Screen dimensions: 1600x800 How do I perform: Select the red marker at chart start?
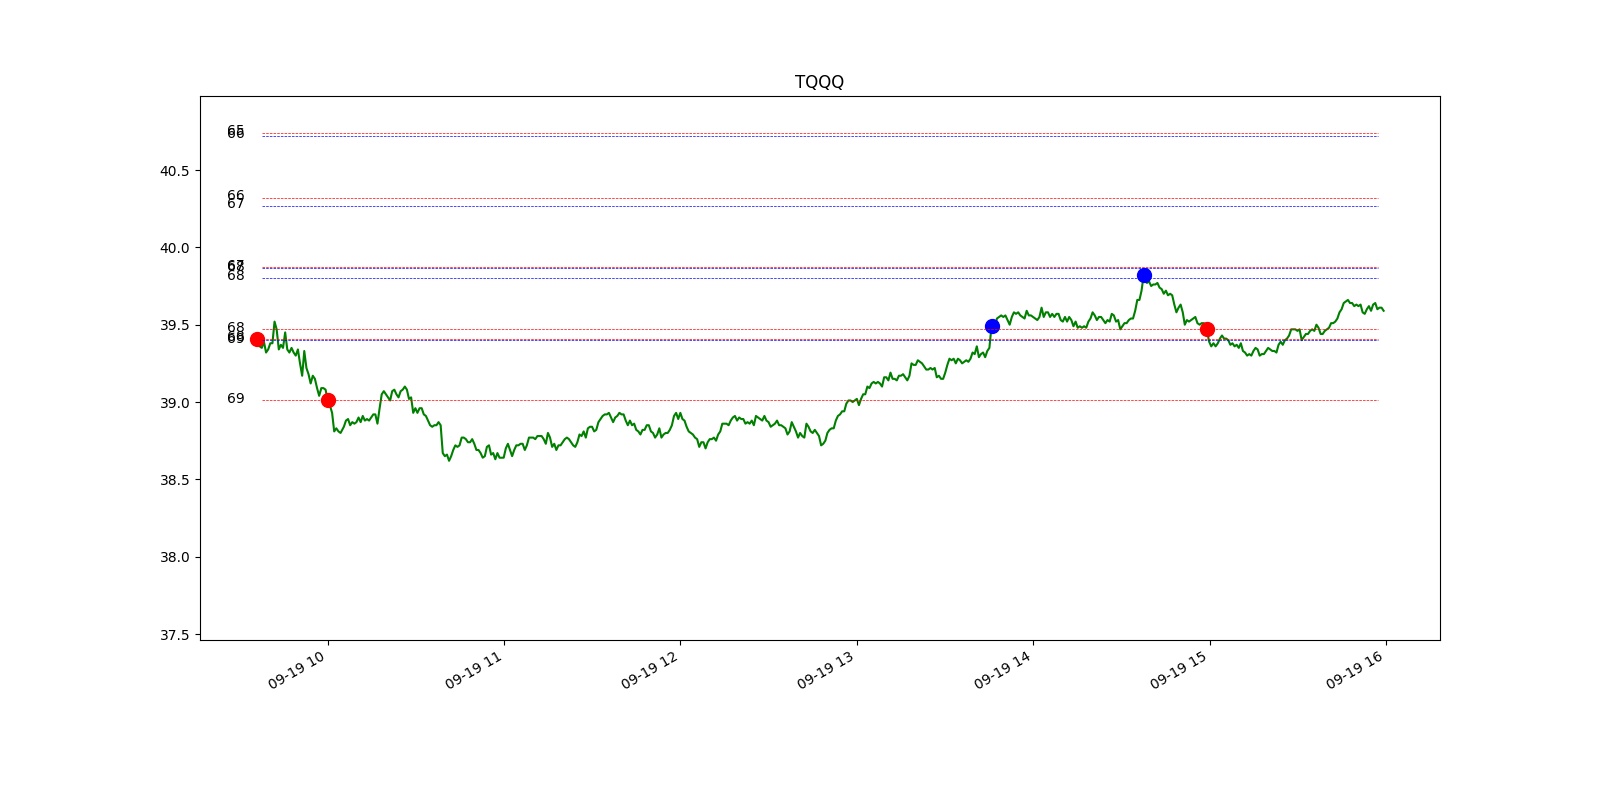tap(257, 339)
